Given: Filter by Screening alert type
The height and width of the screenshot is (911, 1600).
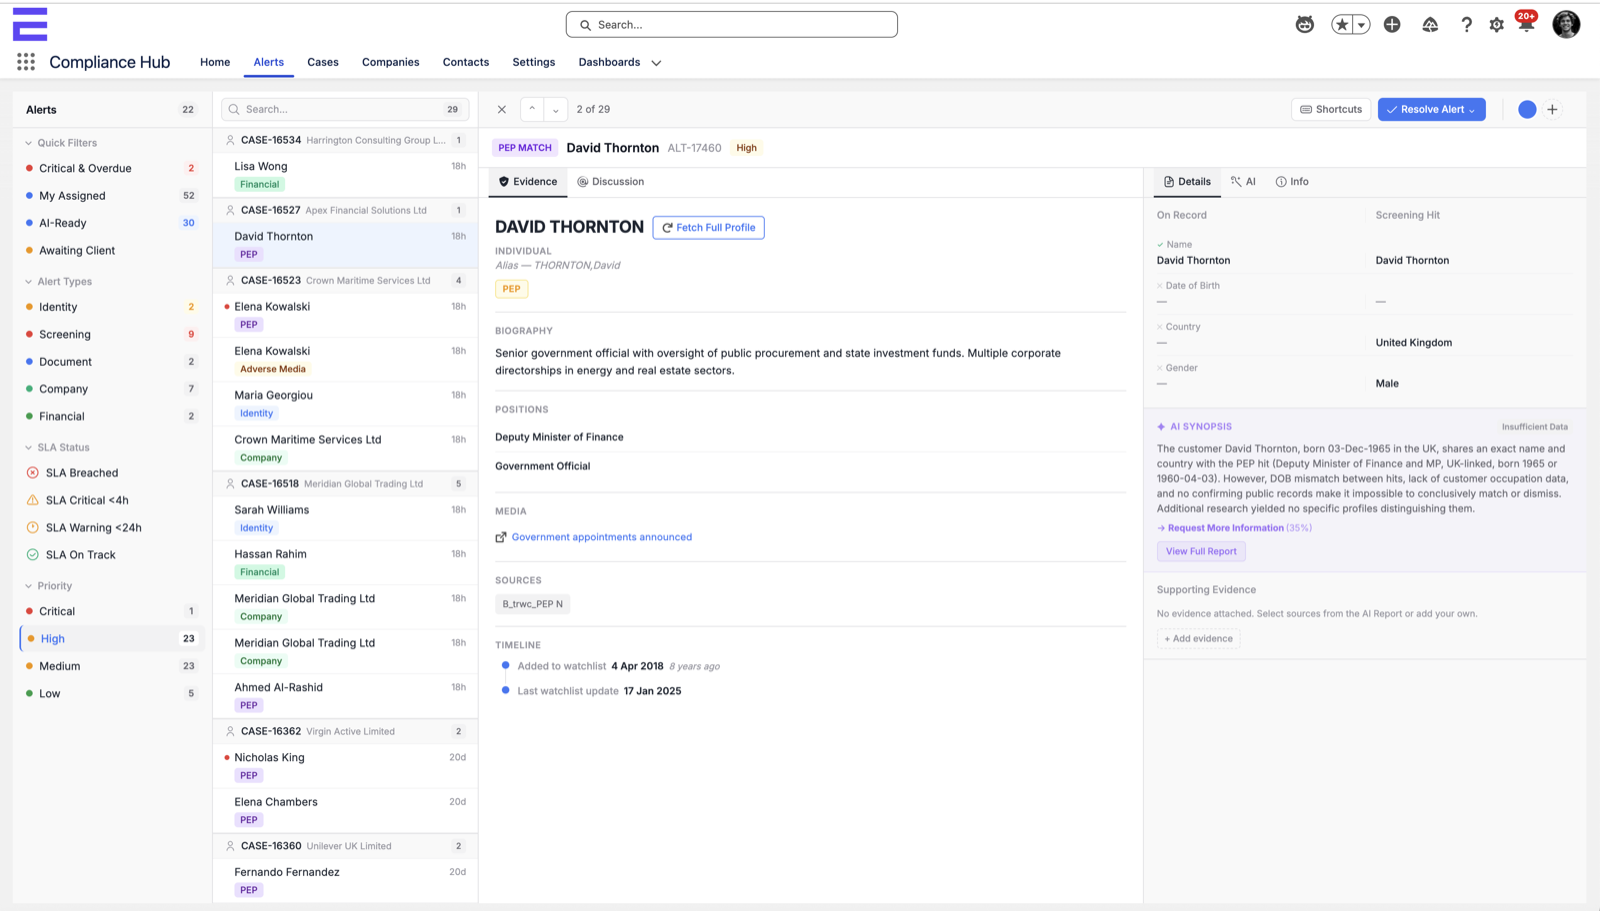Looking at the screenshot, I should coord(112,335).
